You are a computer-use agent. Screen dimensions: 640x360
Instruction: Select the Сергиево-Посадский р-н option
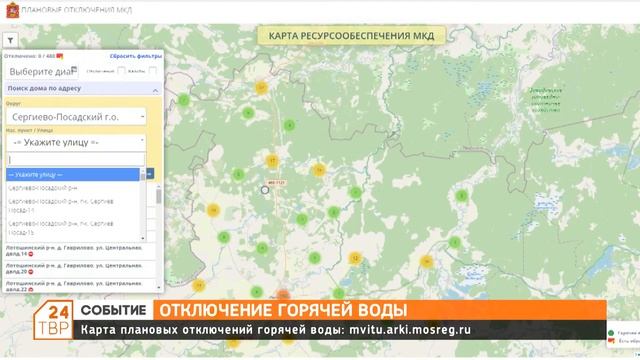[73, 188]
